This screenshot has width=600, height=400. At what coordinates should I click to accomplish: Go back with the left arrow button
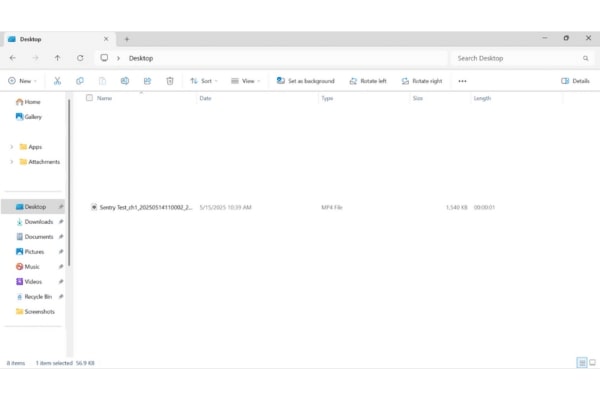(13, 58)
